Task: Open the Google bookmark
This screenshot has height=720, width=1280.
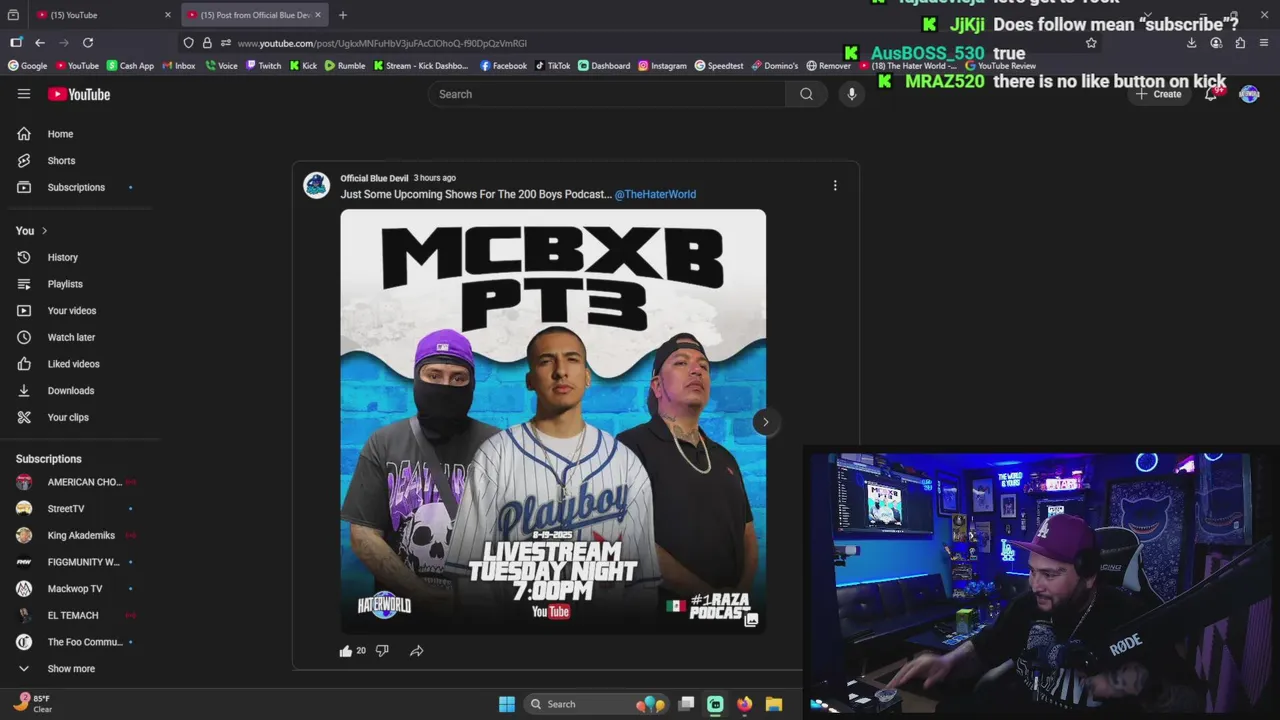Action: coord(27,66)
